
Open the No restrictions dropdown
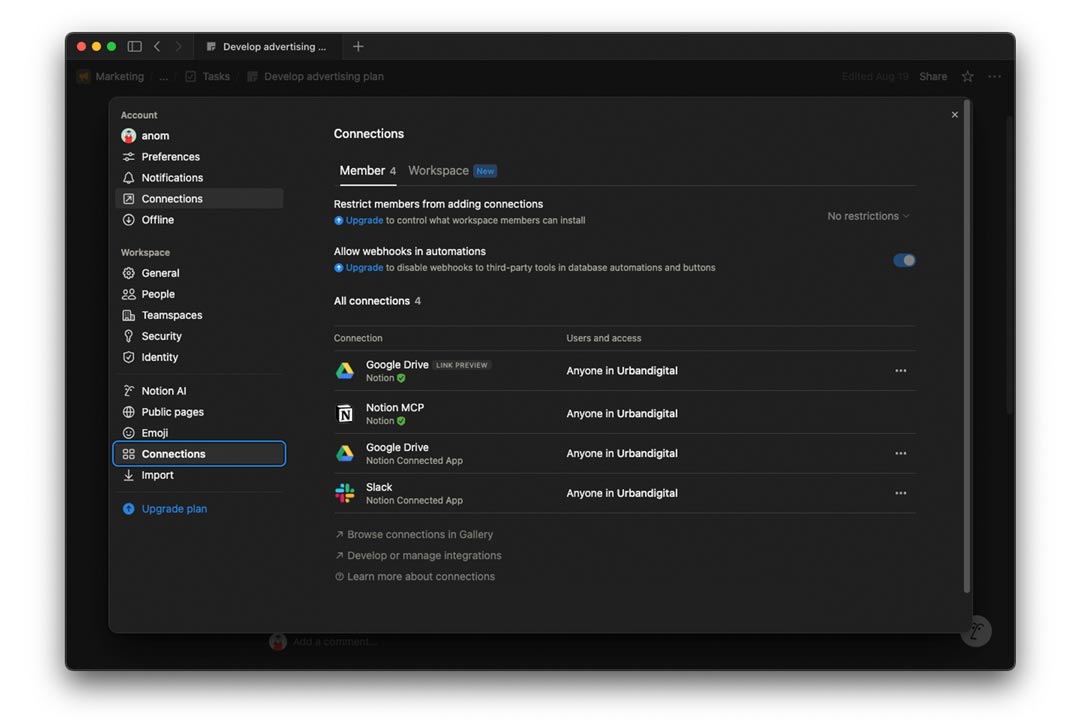868,216
